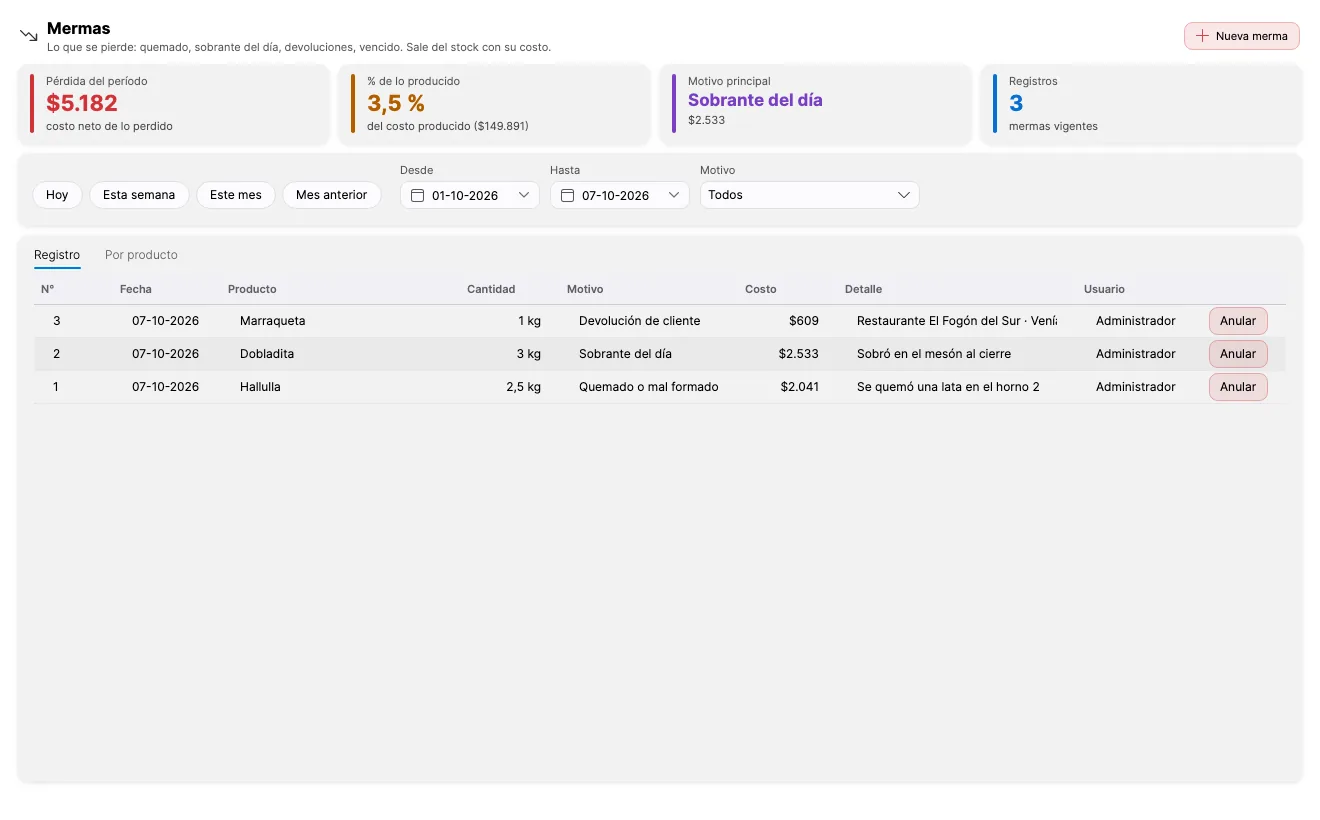Choose the Esta semana filter

tap(139, 195)
